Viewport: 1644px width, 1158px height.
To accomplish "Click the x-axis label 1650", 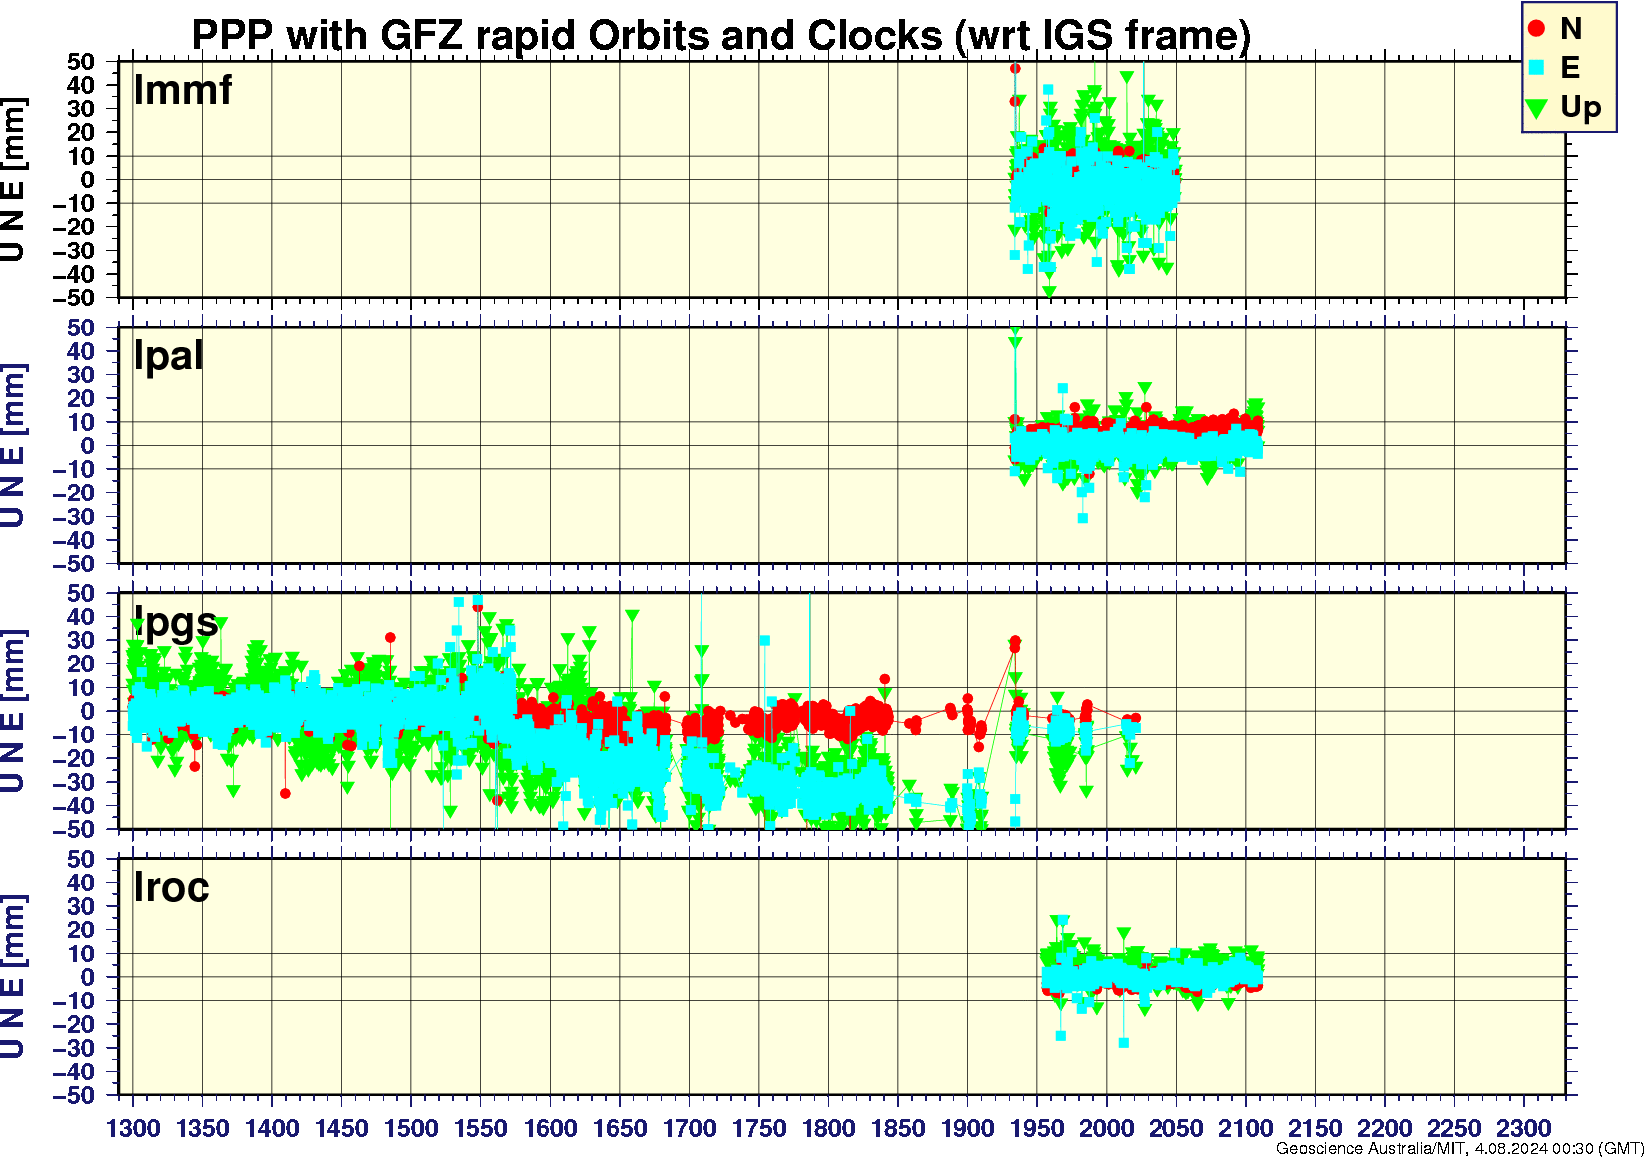I will pos(620,1129).
